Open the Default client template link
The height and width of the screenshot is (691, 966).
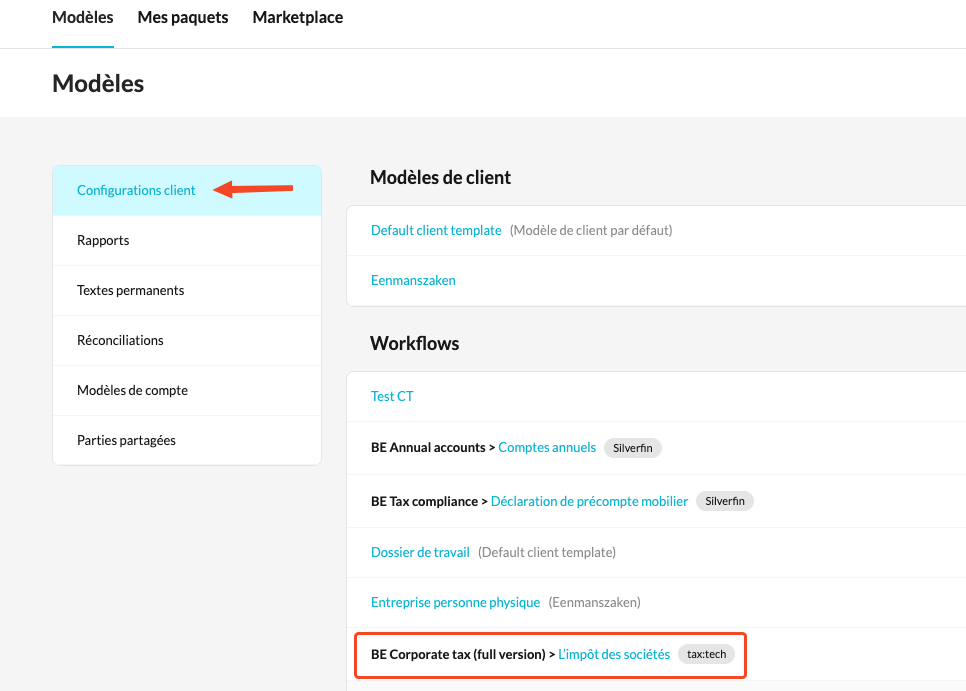click(436, 230)
